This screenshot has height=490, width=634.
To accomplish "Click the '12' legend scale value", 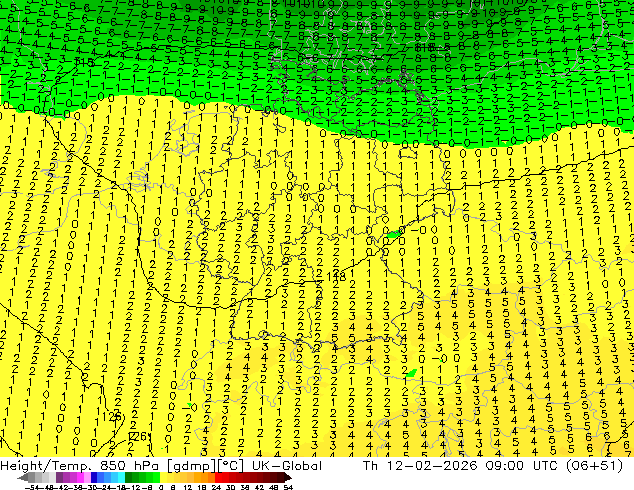I will pyautogui.click(x=188, y=487).
